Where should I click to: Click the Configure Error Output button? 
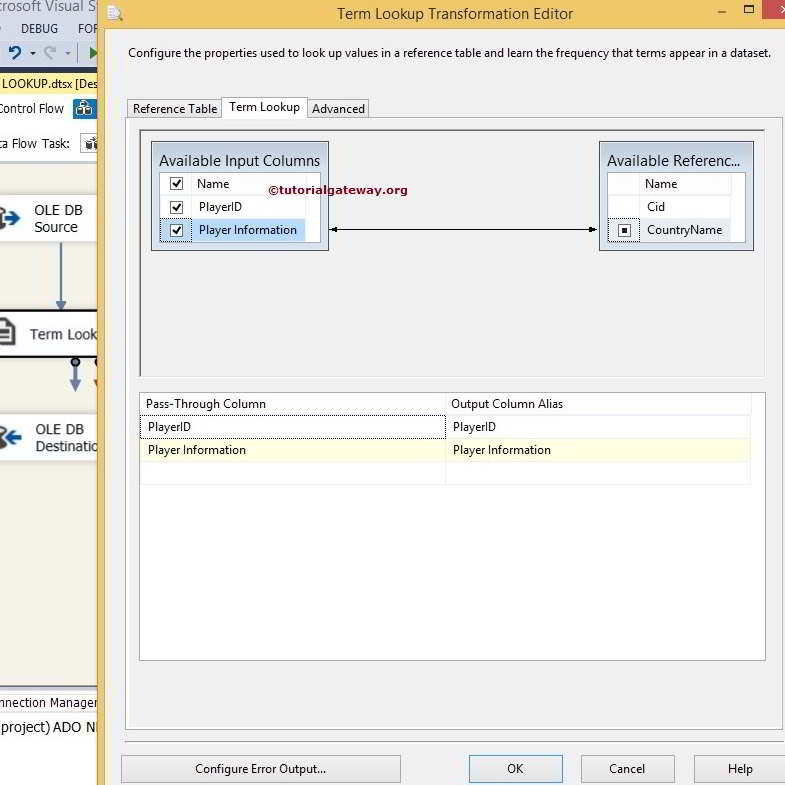pyautogui.click(x=260, y=768)
